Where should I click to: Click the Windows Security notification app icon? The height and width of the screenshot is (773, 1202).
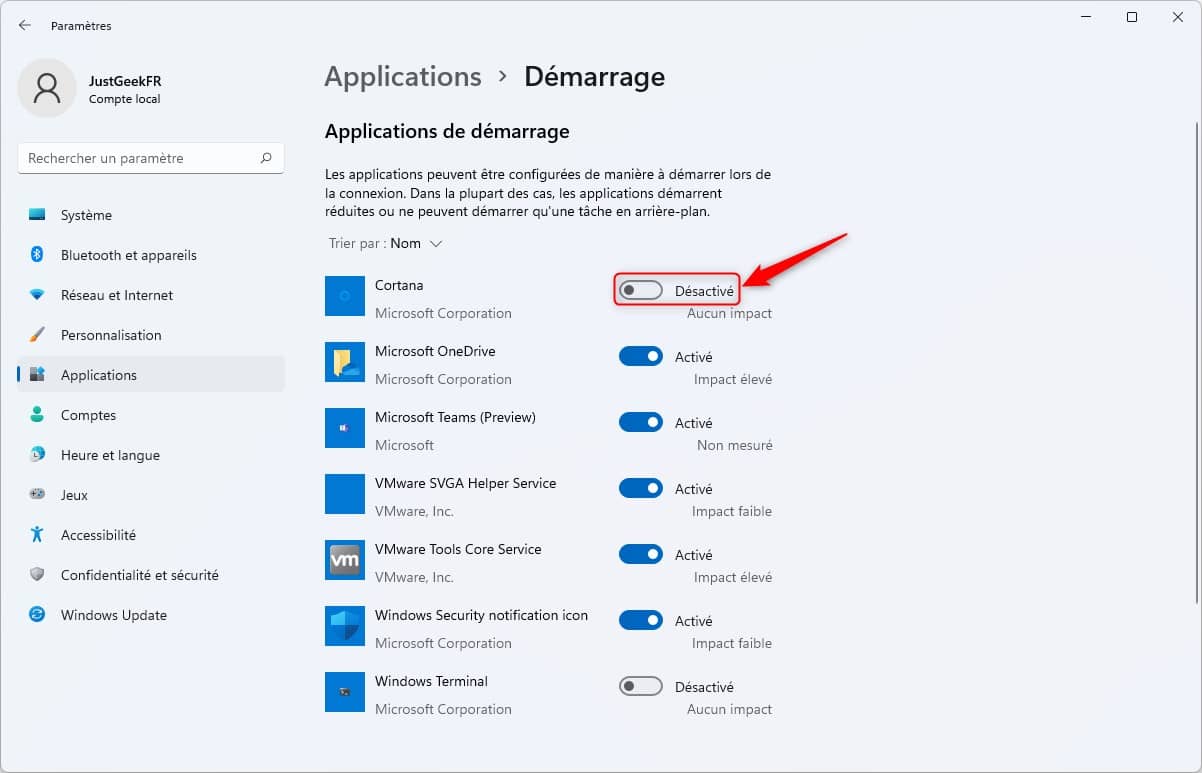345,626
